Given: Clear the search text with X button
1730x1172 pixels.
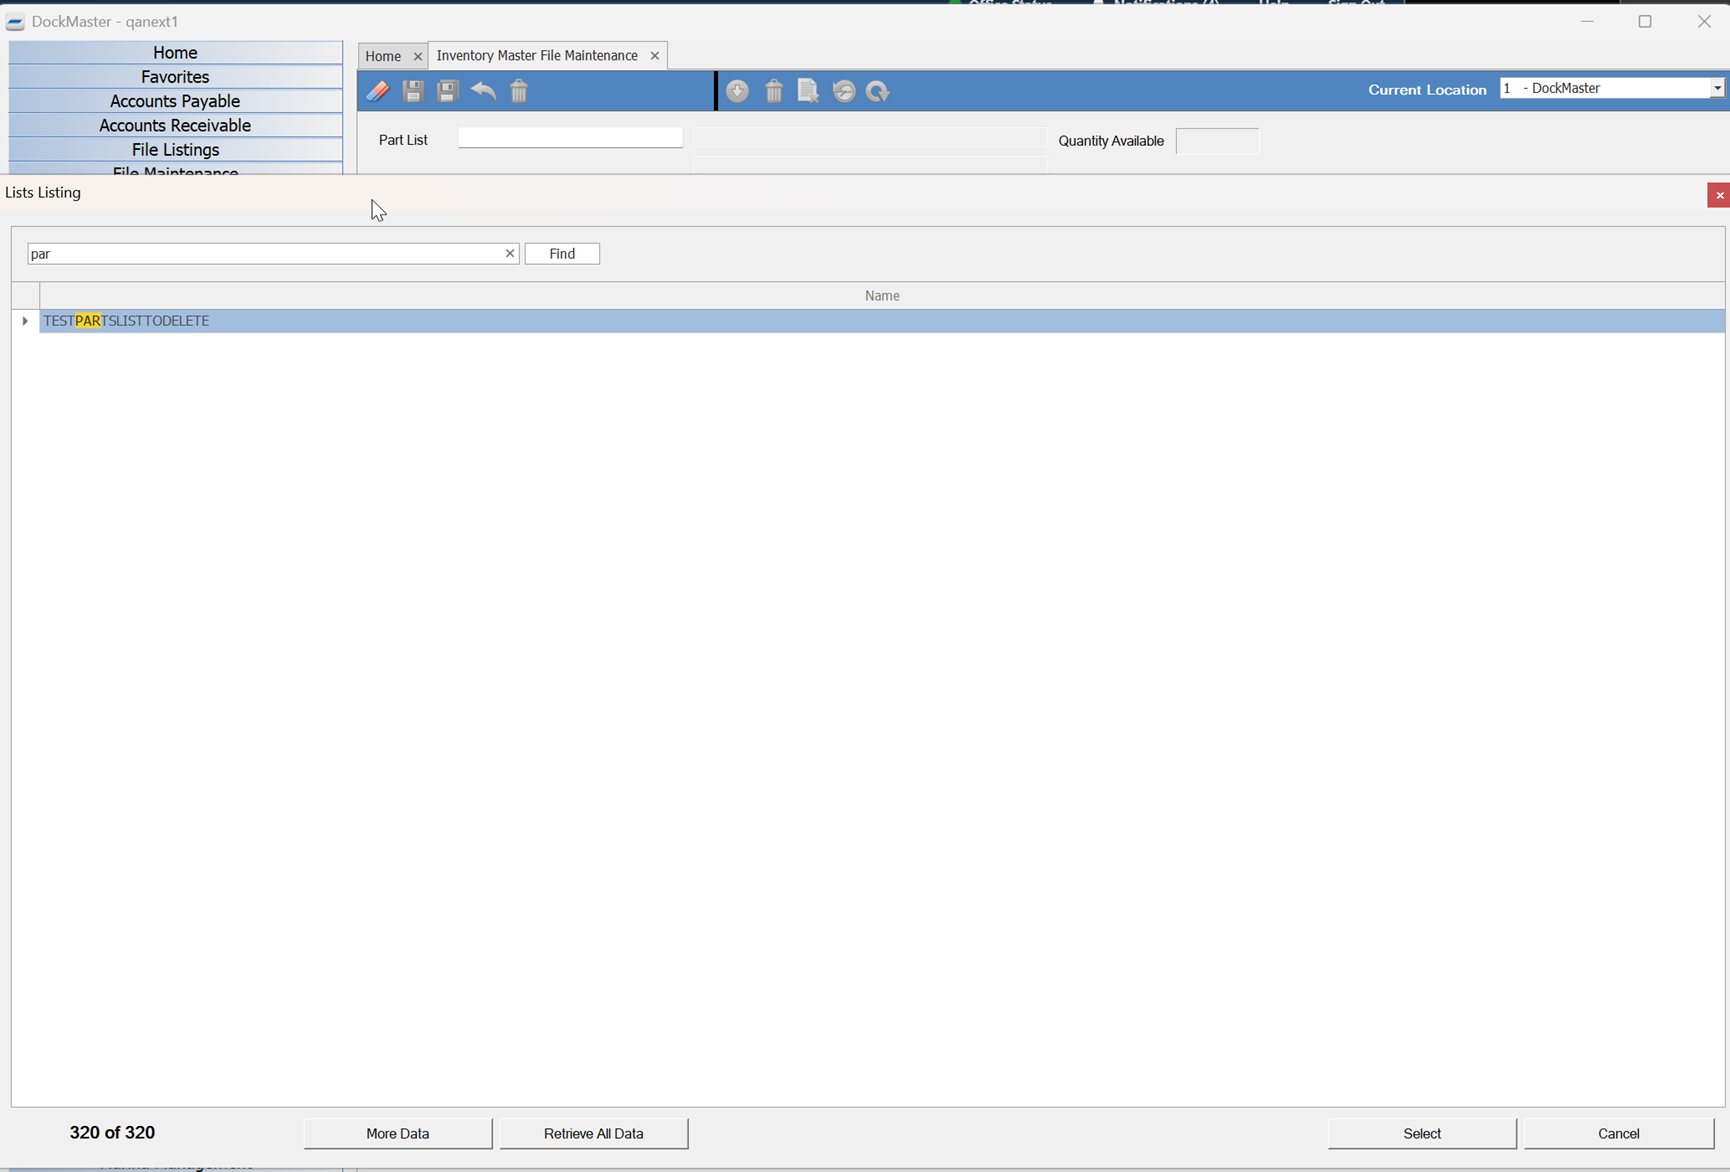Looking at the screenshot, I should pos(510,254).
